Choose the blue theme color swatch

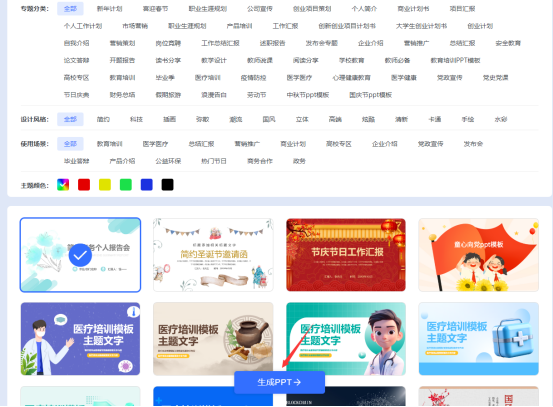coord(147,184)
